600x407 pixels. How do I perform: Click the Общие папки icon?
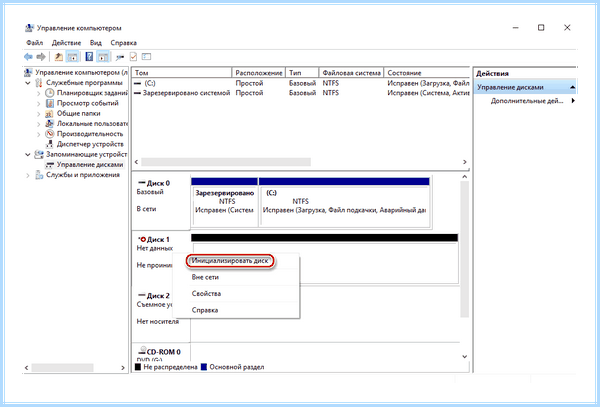[x=49, y=113]
